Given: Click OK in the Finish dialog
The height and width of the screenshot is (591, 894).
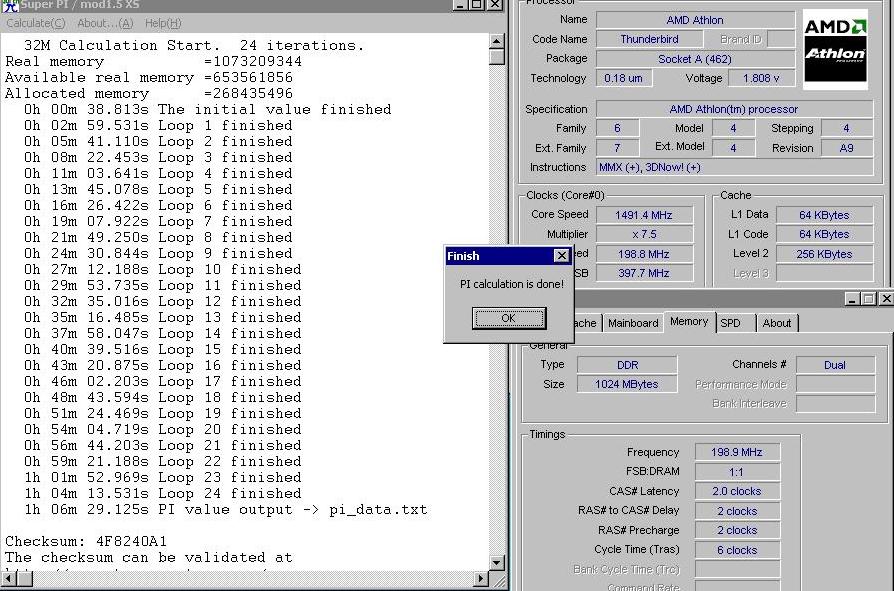Looking at the screenshot, I should pyautogui.click(x=509, y=318).
